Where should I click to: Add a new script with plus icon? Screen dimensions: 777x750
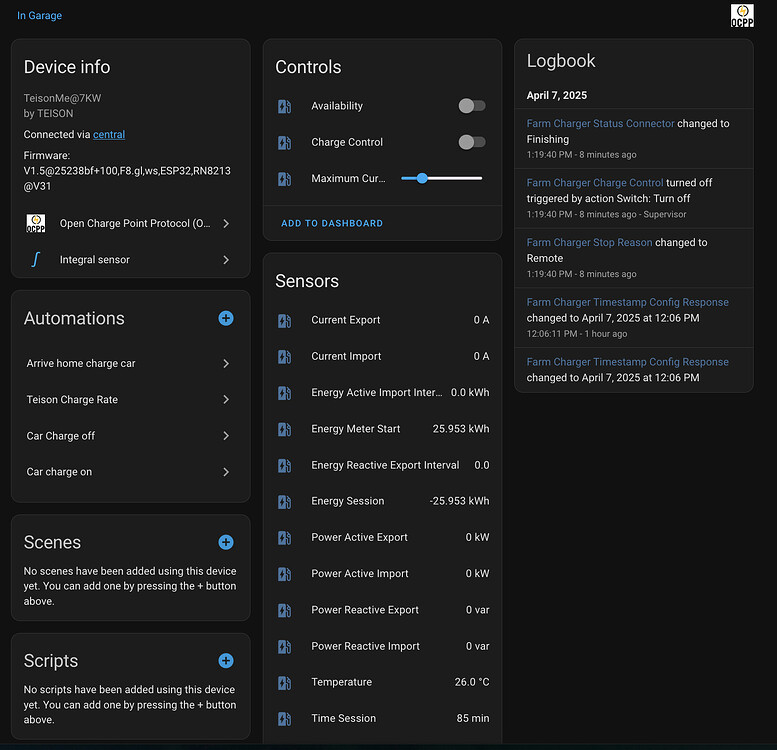pos(226,661)
